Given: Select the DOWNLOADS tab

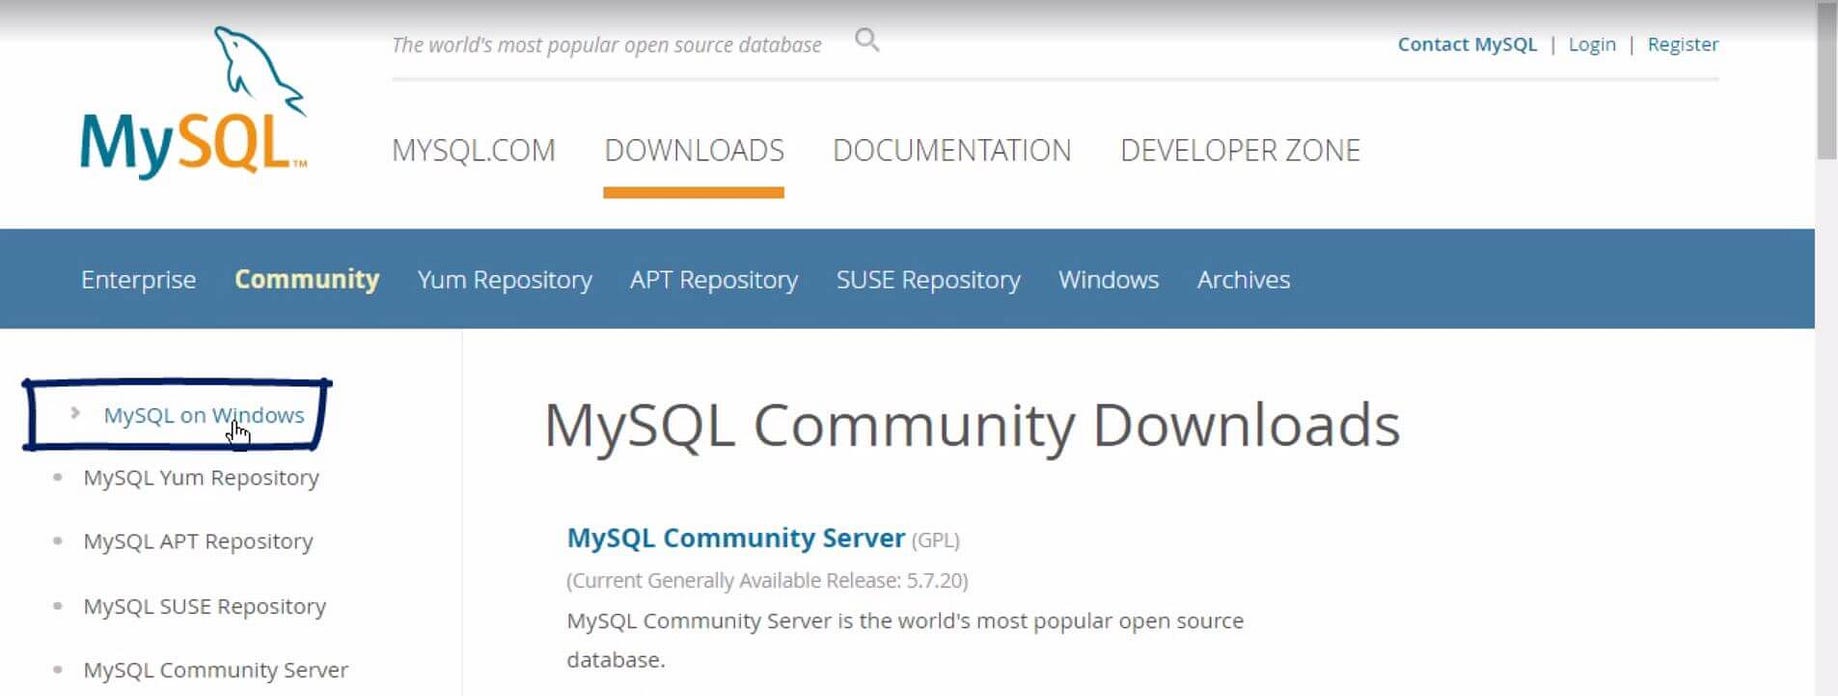Looking at the screenshot, I should point(694,150).
